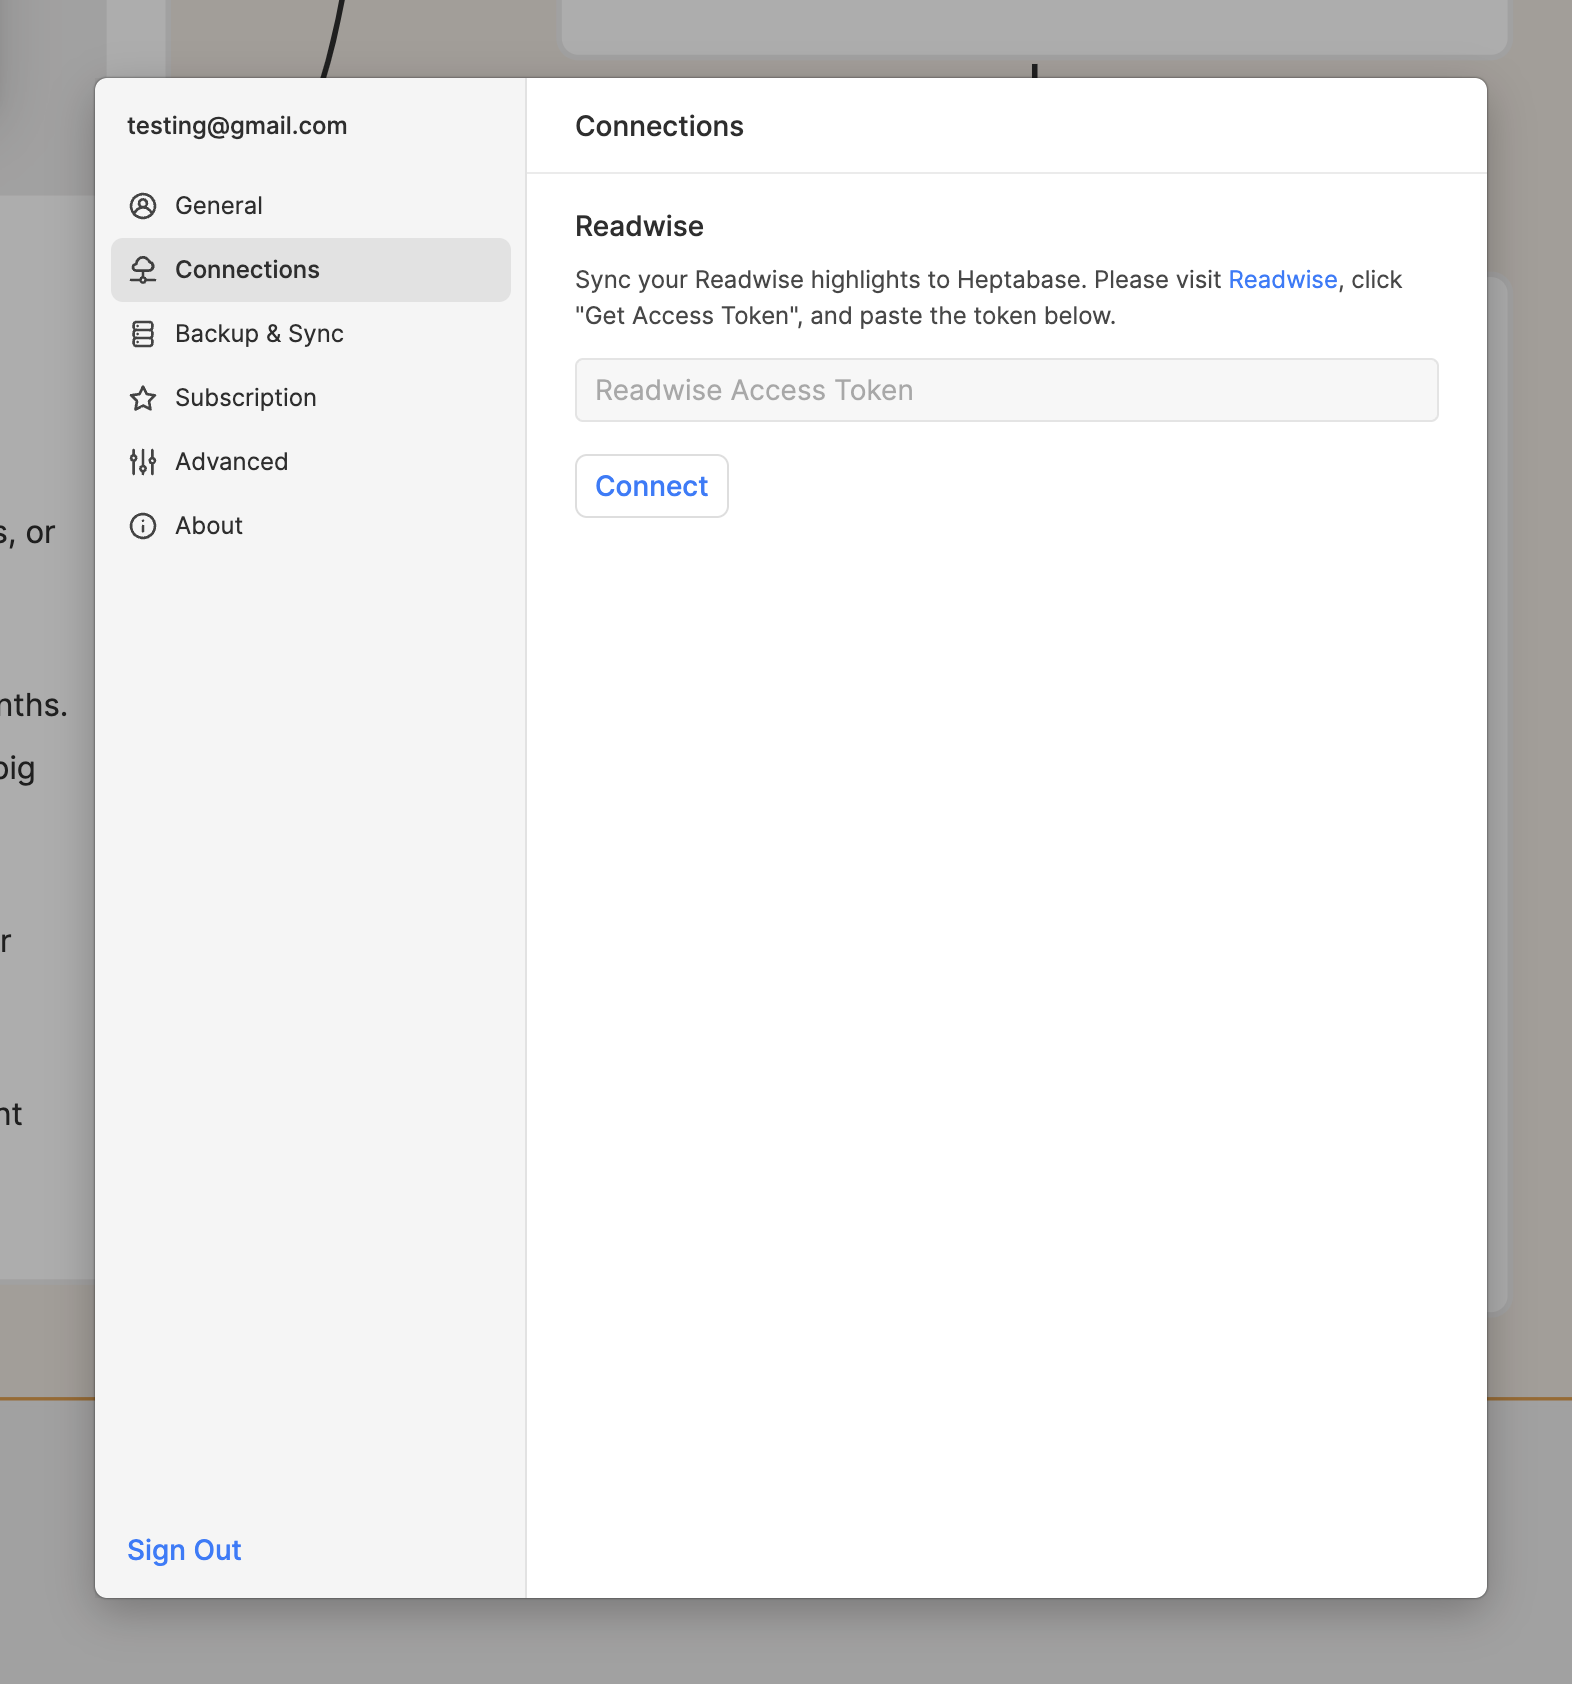Open the Readwise hyperlink

1283,280
